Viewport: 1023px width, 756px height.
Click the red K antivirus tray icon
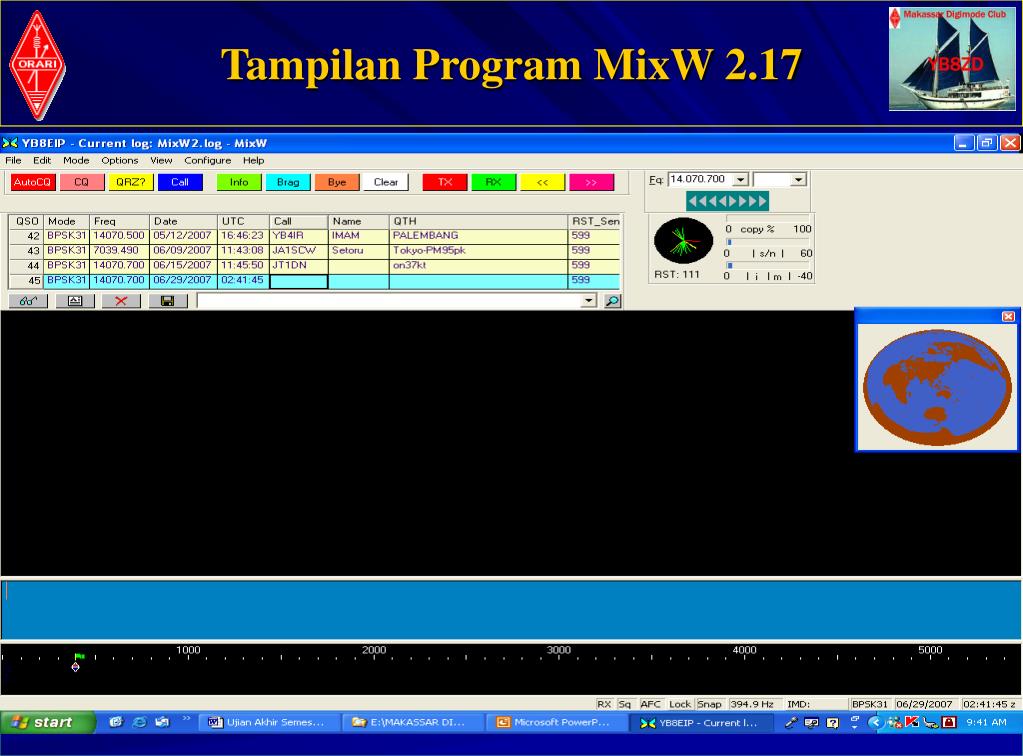pos(911,722)
